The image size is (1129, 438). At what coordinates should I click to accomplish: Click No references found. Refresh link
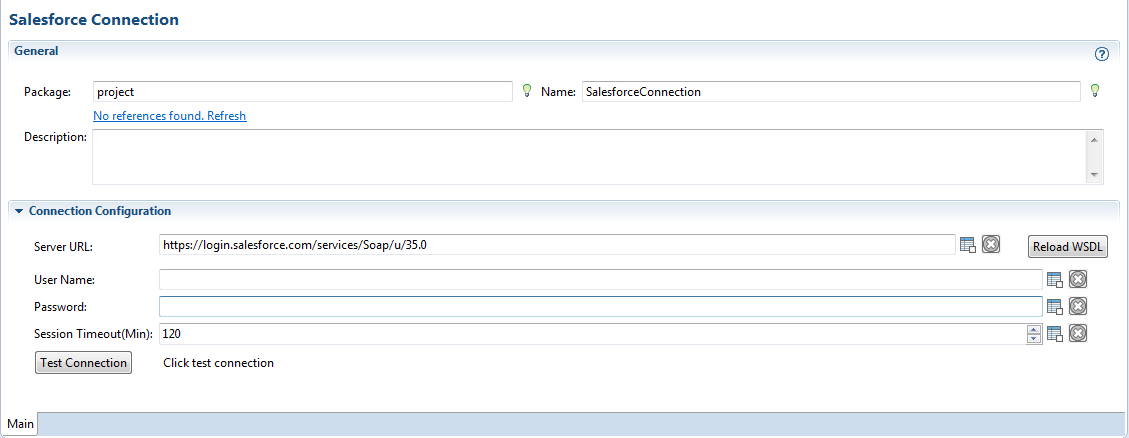170,115
